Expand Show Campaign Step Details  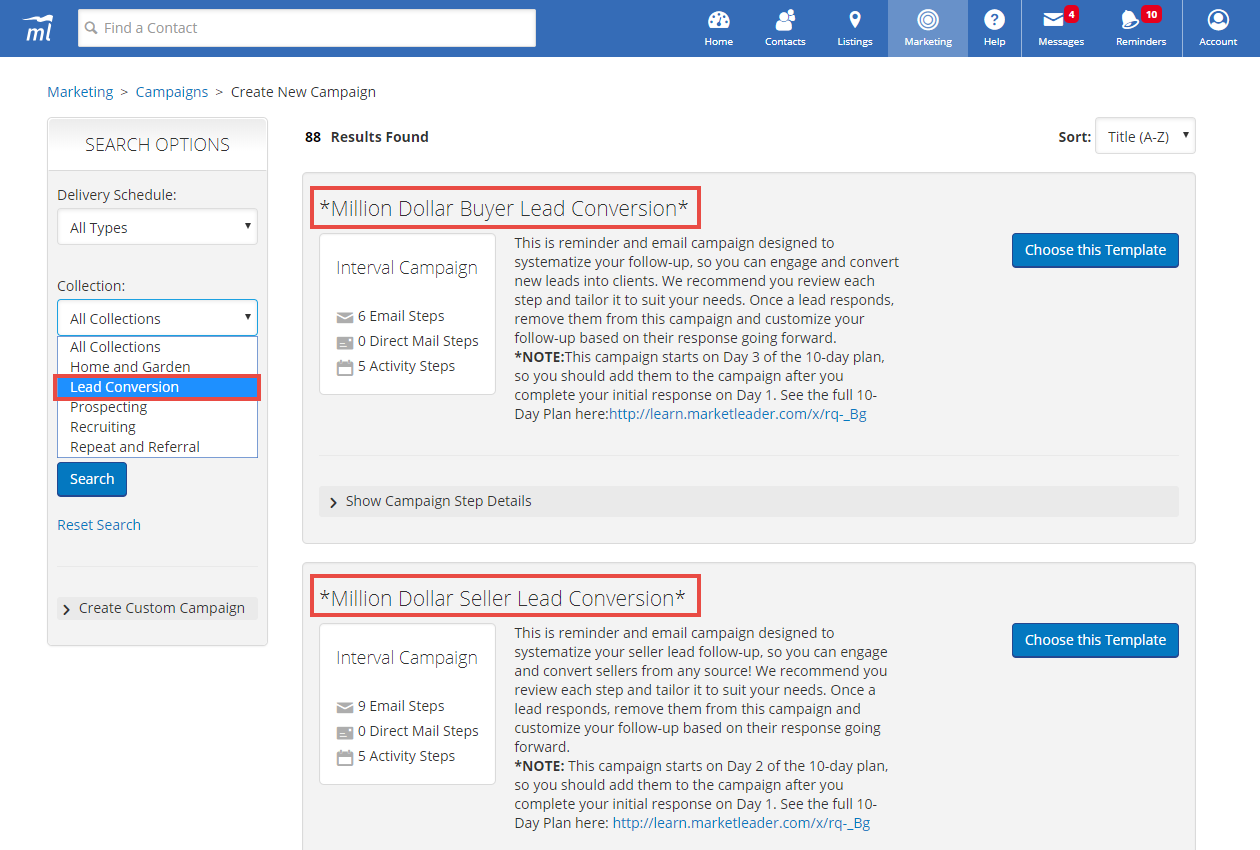click(749, 501)
